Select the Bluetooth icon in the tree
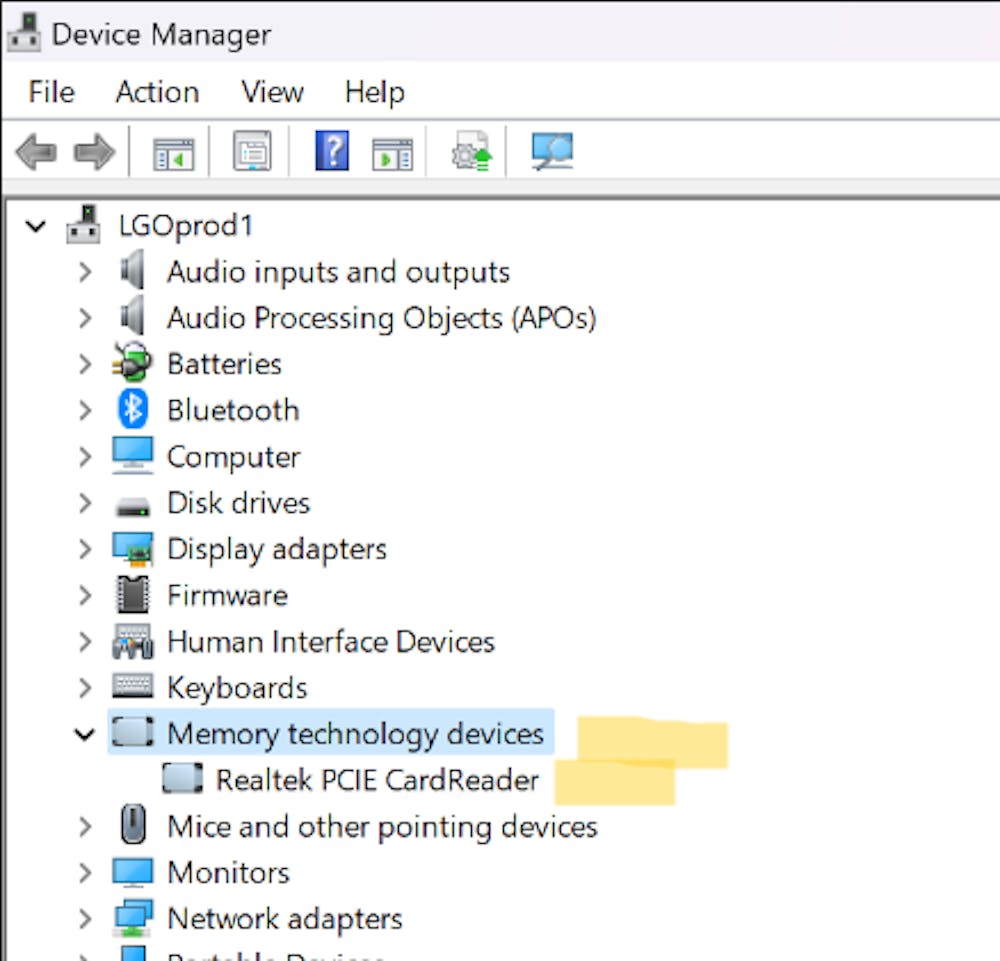The image size is (1000, 961). click(x=132, y=410)
